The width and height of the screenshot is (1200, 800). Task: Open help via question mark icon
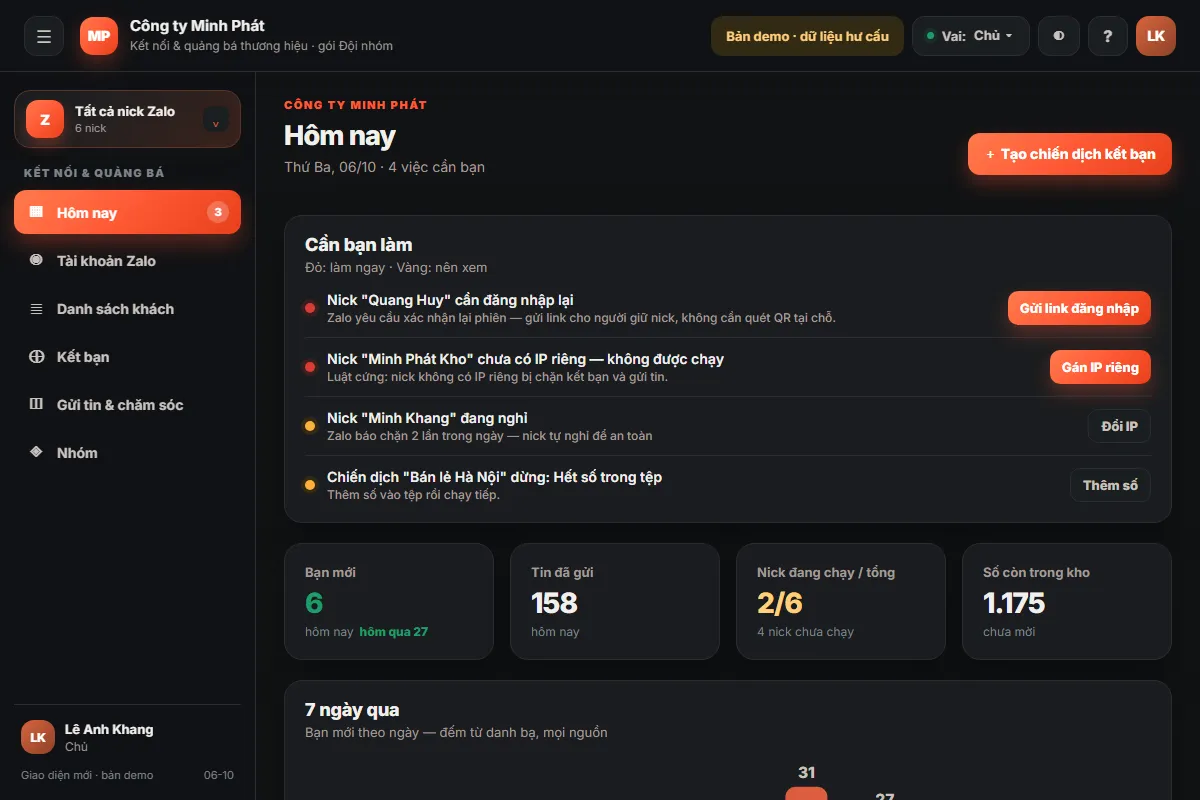(x=1107, y=36)
